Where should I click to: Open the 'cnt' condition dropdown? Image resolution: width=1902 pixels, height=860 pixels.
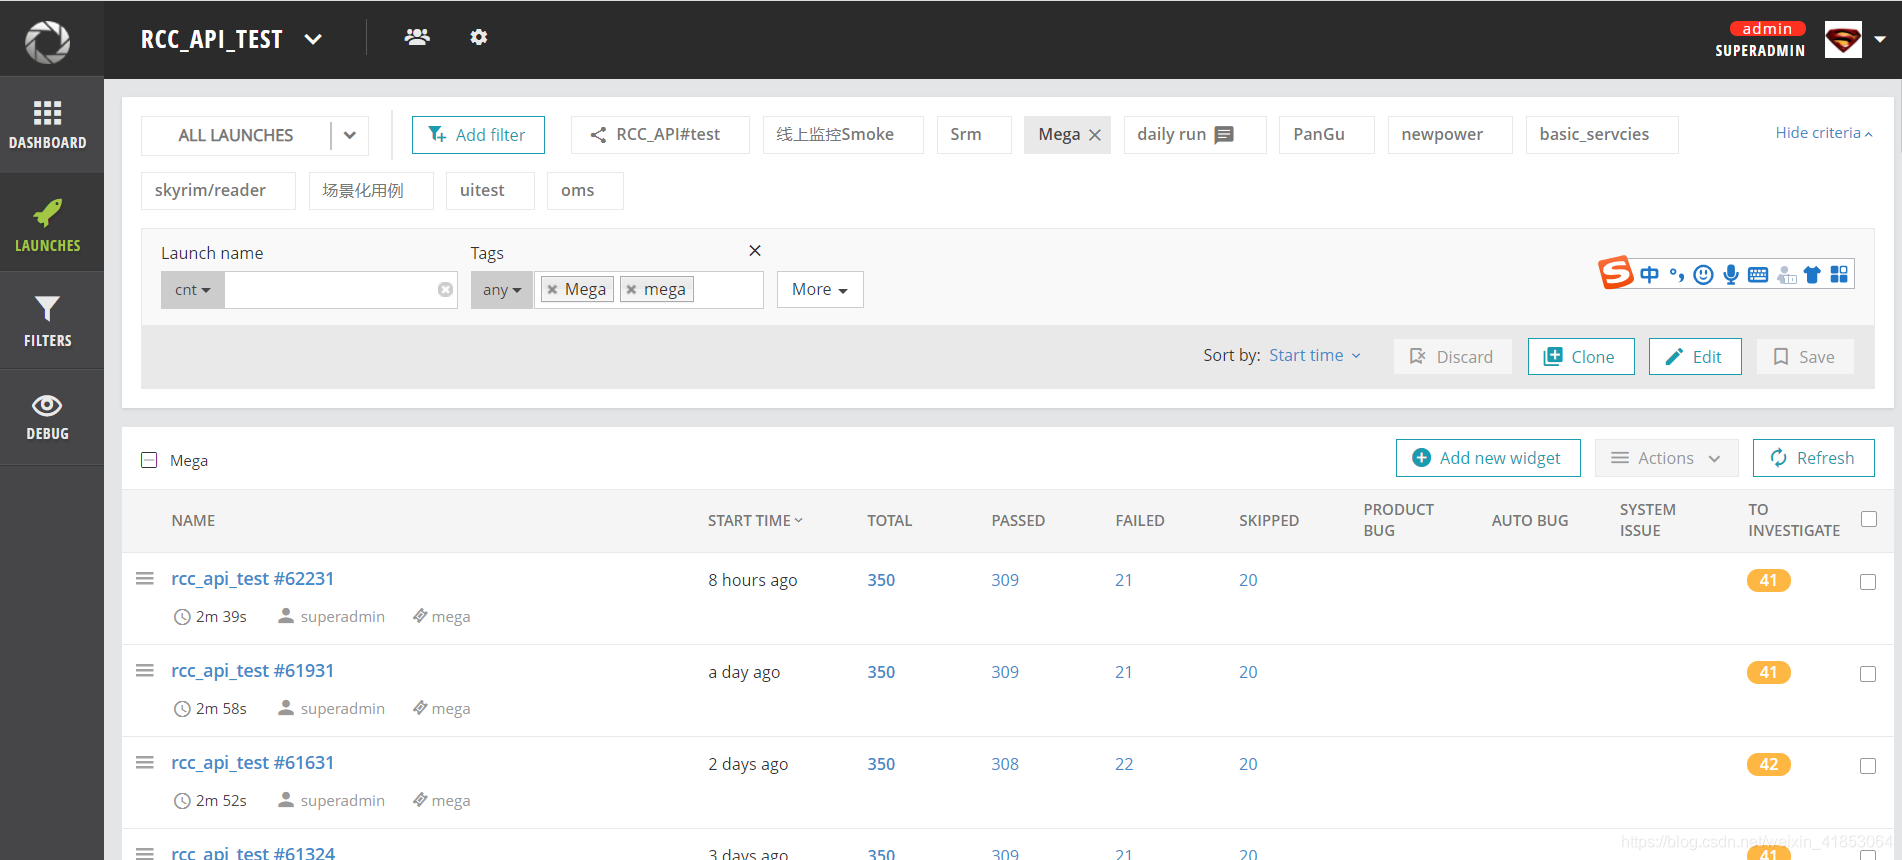(193, 290)
